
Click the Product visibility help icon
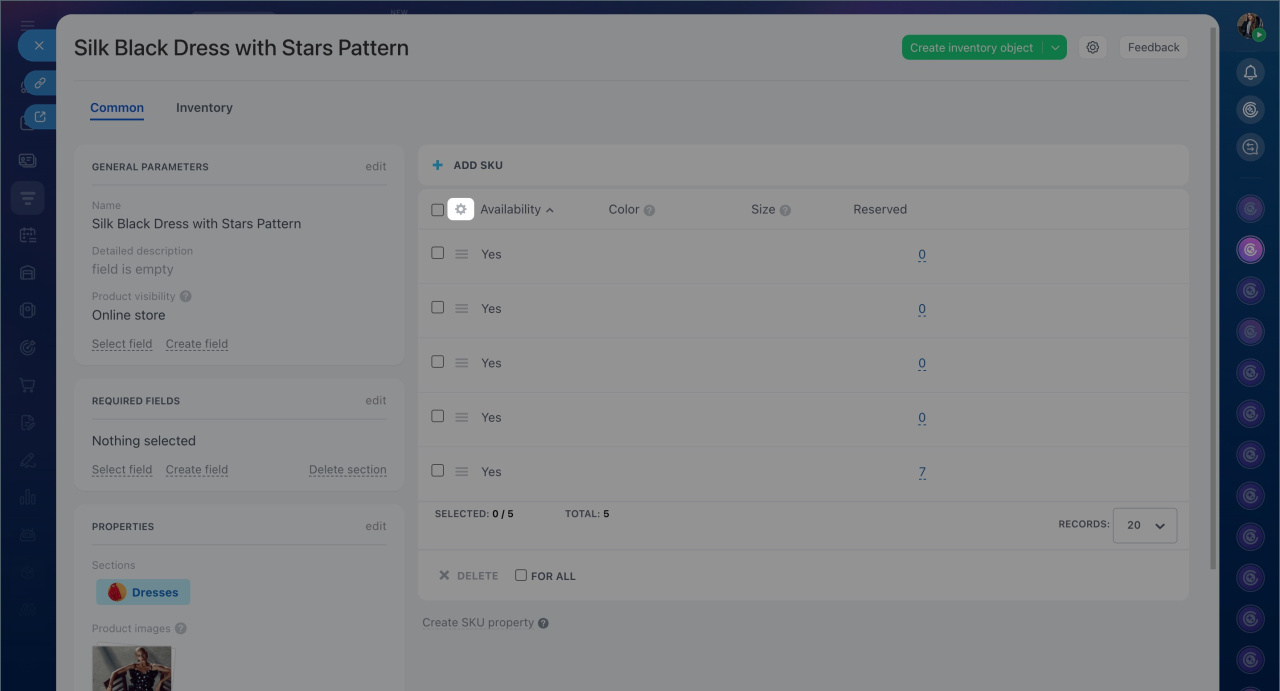tap(186, 297)
